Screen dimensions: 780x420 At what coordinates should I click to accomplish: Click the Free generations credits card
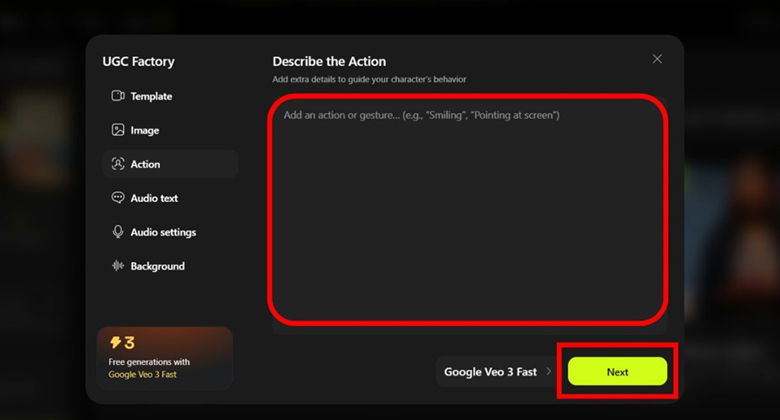(165, 358)
